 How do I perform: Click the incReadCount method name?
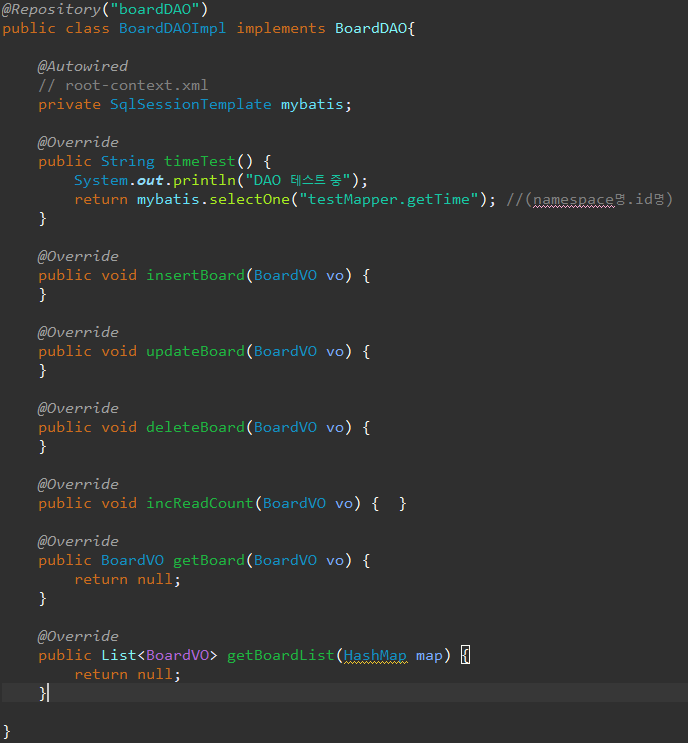coord(199,503)
